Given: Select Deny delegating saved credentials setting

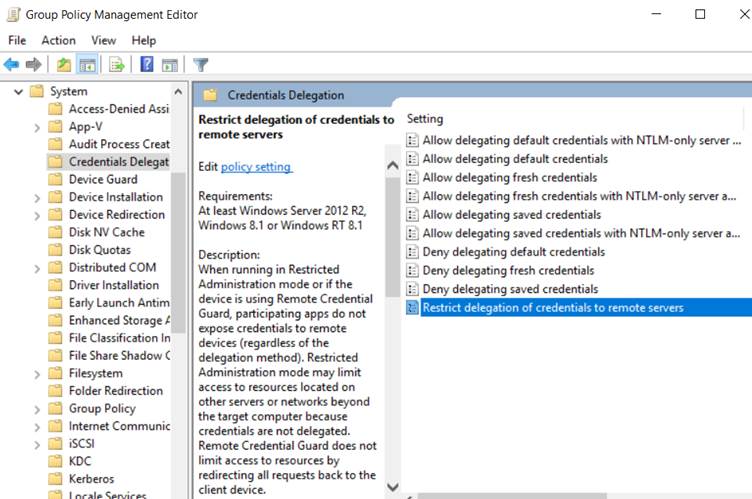Looking at the screenshot, I should pyautogui.click(x=510, y=289).
